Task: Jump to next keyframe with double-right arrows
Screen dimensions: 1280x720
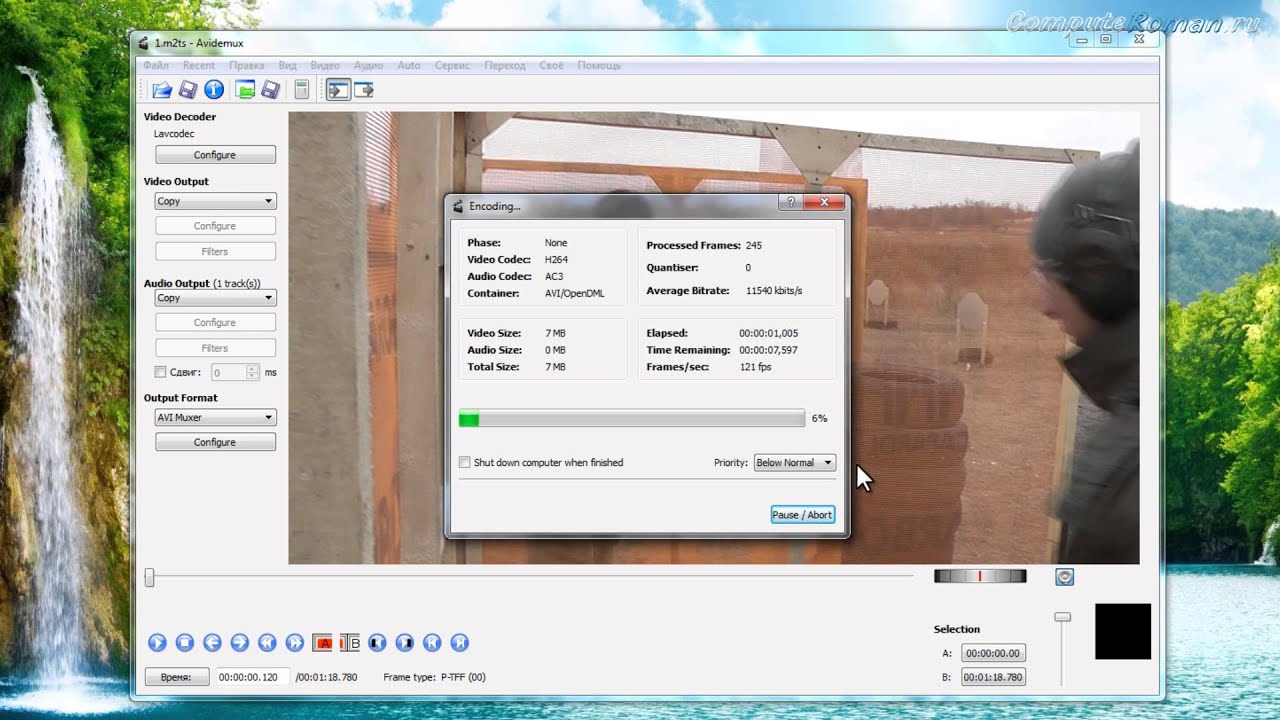Action: tap(294, 643)
